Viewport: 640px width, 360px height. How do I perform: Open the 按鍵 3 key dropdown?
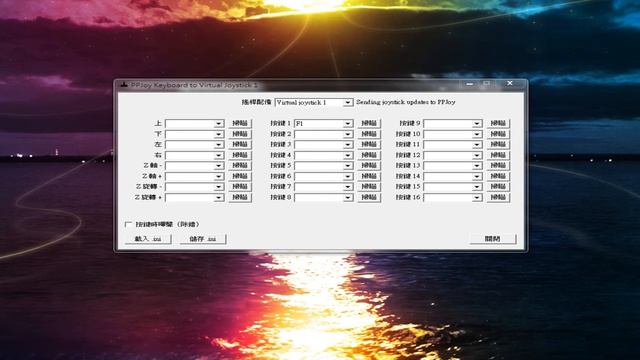pyautogui.click(x=323, y=144)
